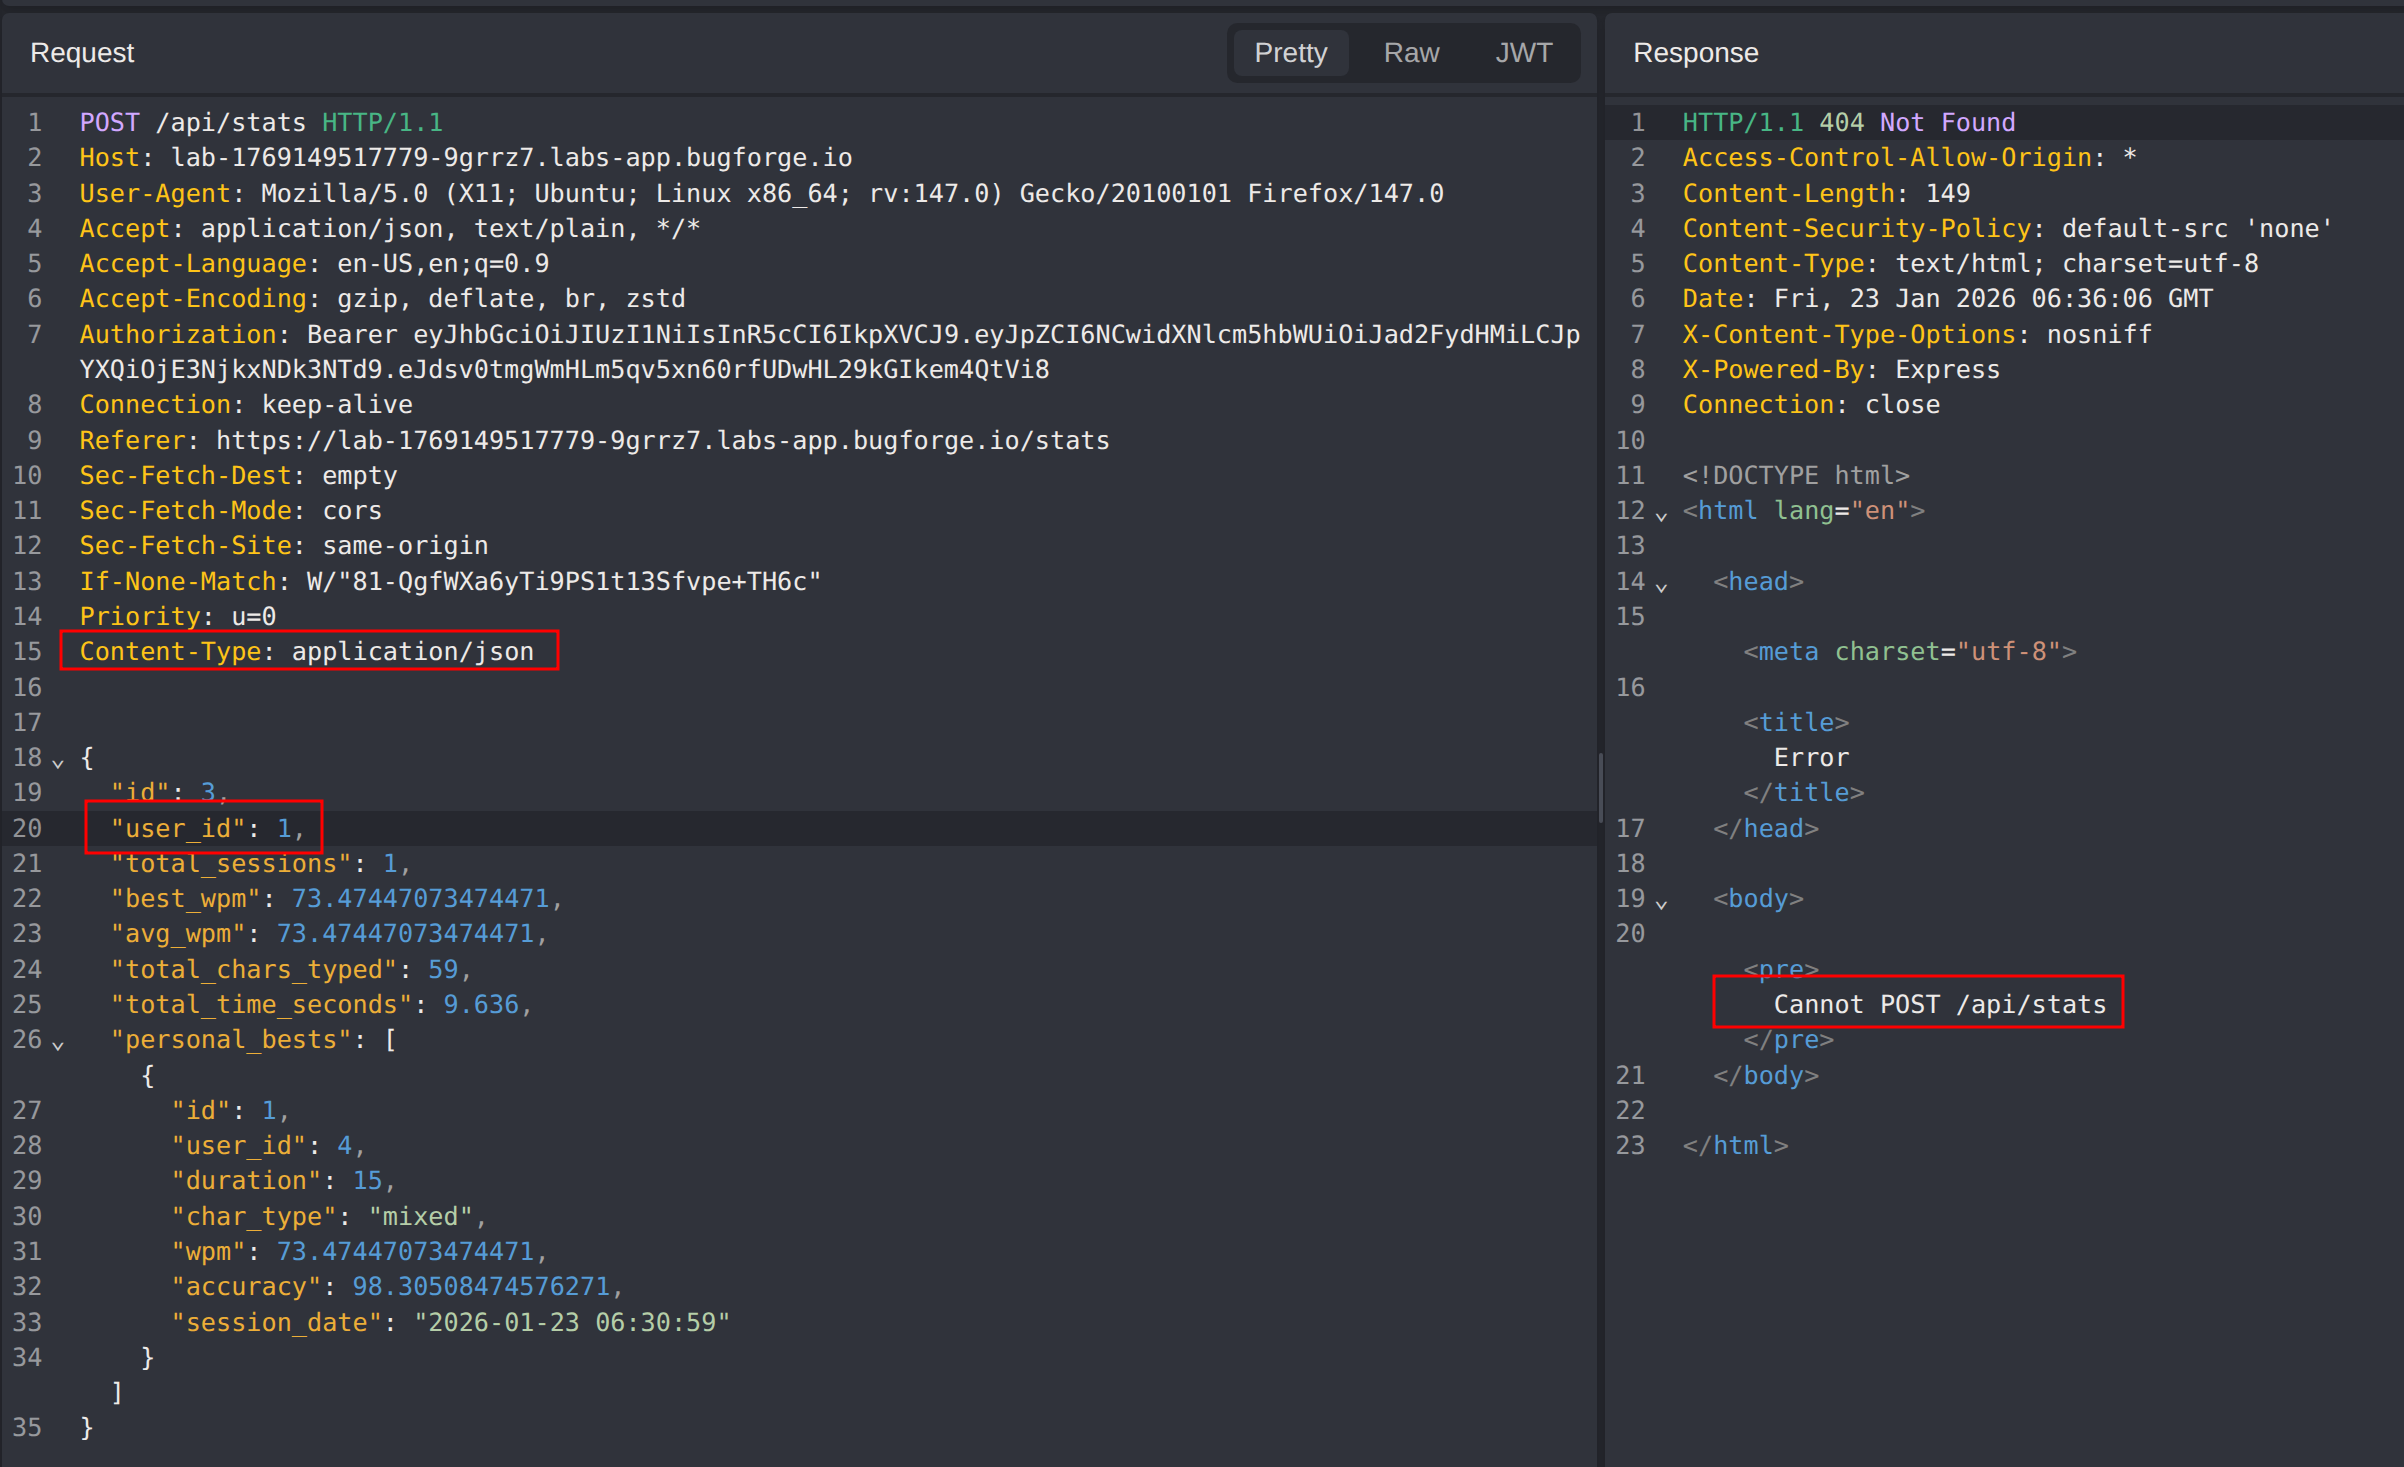The height and width of the screenshot is (1467, 2404).
Task: Click the Cannot POST /api/stats message
Action: point(1939,1004)
